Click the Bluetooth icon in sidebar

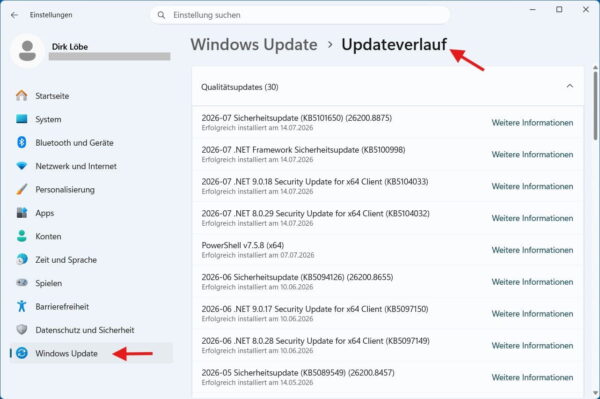pyautogui.click(x=22, y=142)
